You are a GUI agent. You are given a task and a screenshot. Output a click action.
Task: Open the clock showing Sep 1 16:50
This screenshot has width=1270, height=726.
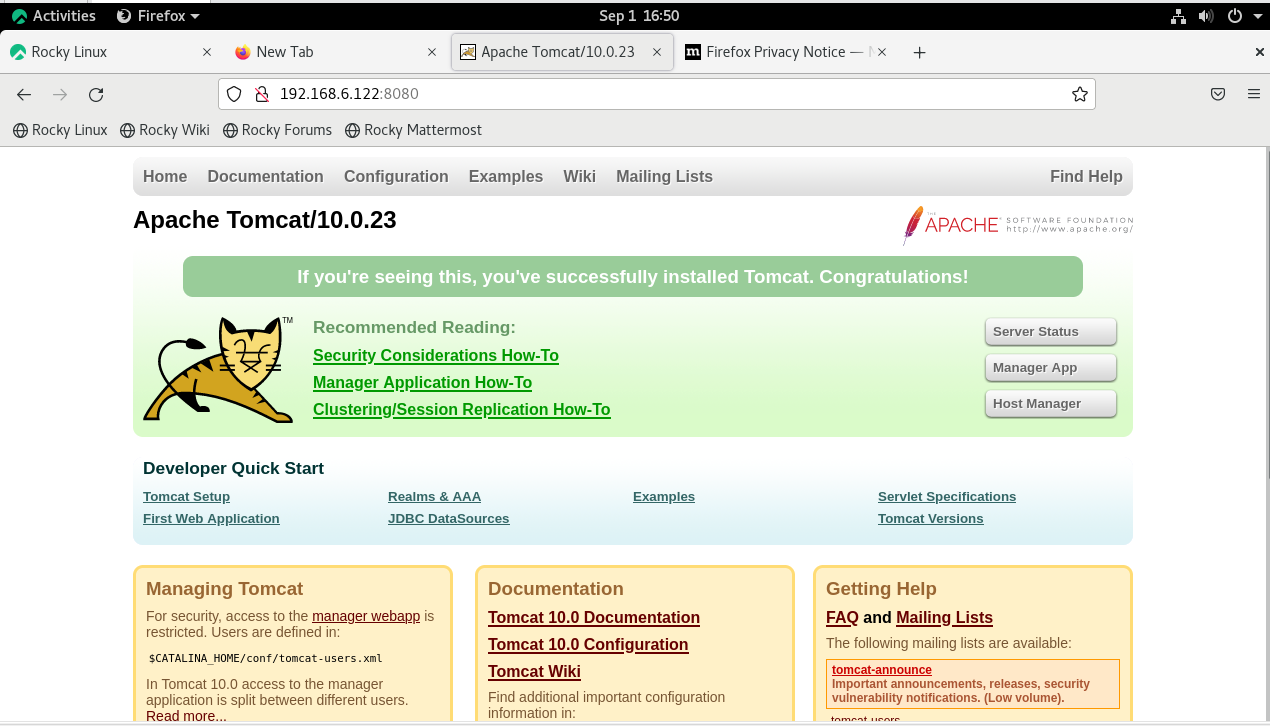(x=639, y=16)
